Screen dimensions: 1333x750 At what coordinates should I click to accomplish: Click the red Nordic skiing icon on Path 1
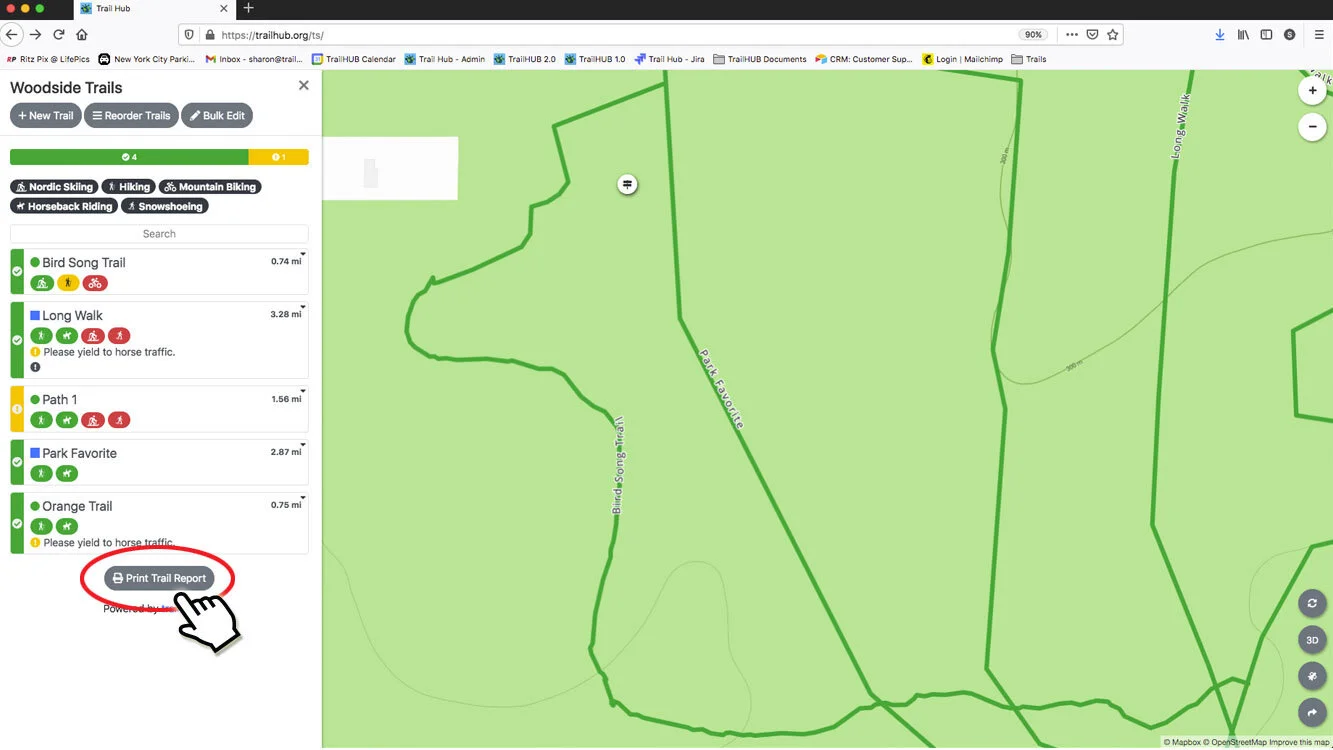93,420
